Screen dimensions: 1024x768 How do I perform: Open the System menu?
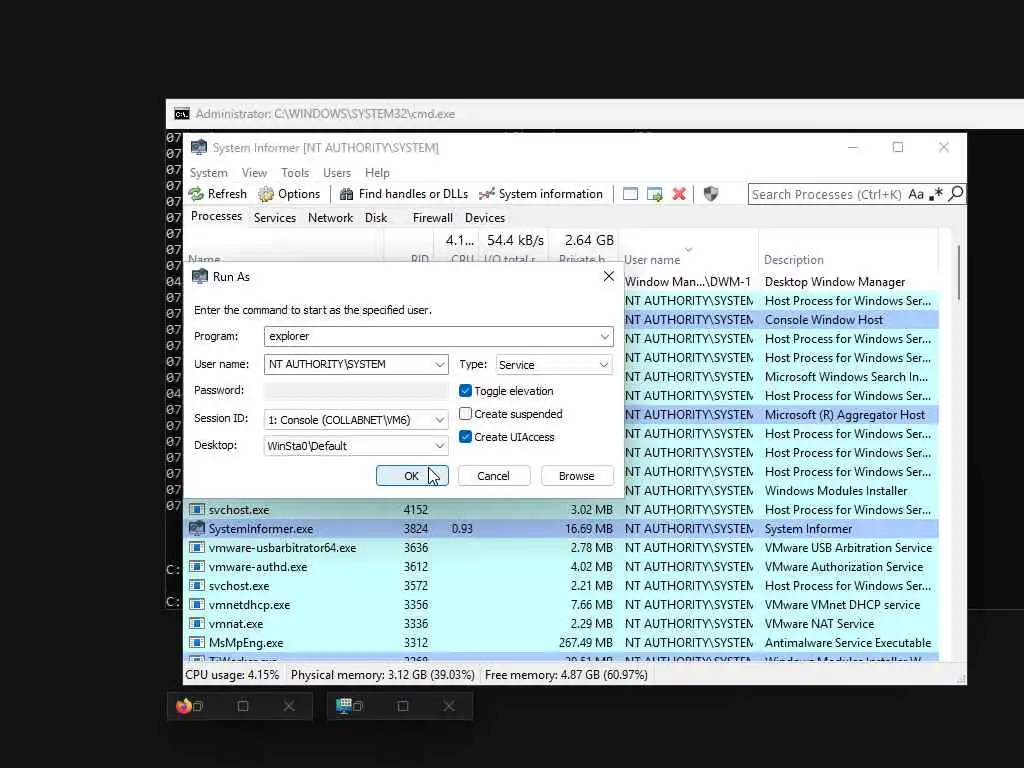208,172
